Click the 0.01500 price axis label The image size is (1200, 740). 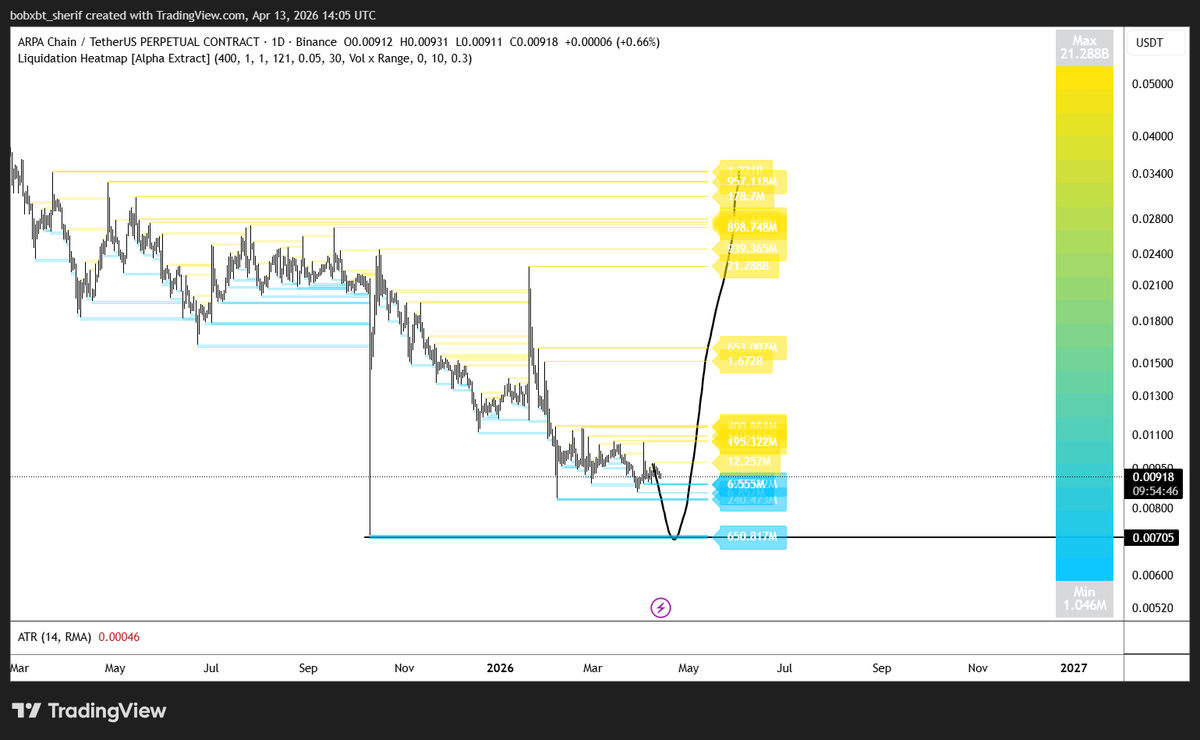[1151, 363]
